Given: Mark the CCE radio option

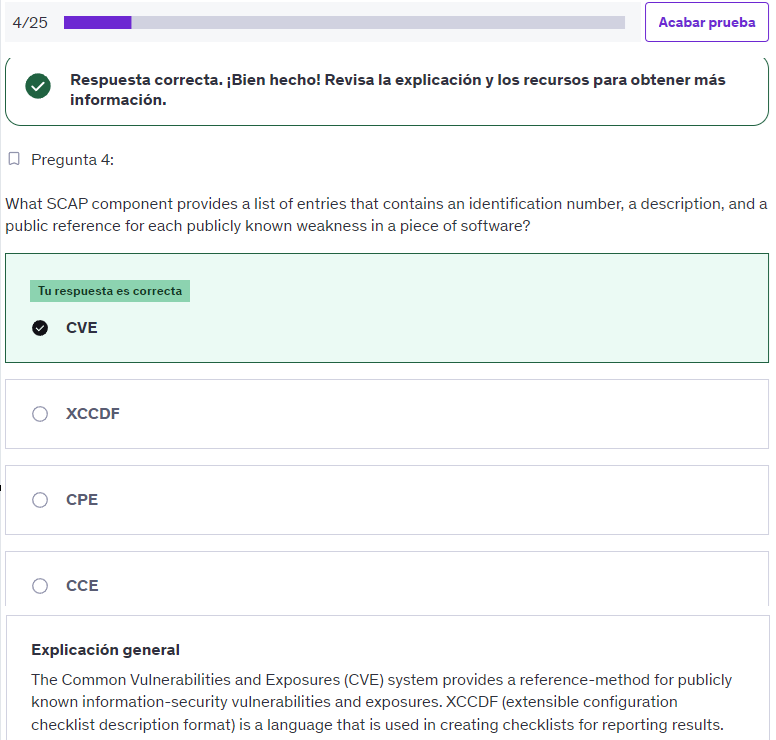Looking at the screenshot, I should tap(40, 586).
